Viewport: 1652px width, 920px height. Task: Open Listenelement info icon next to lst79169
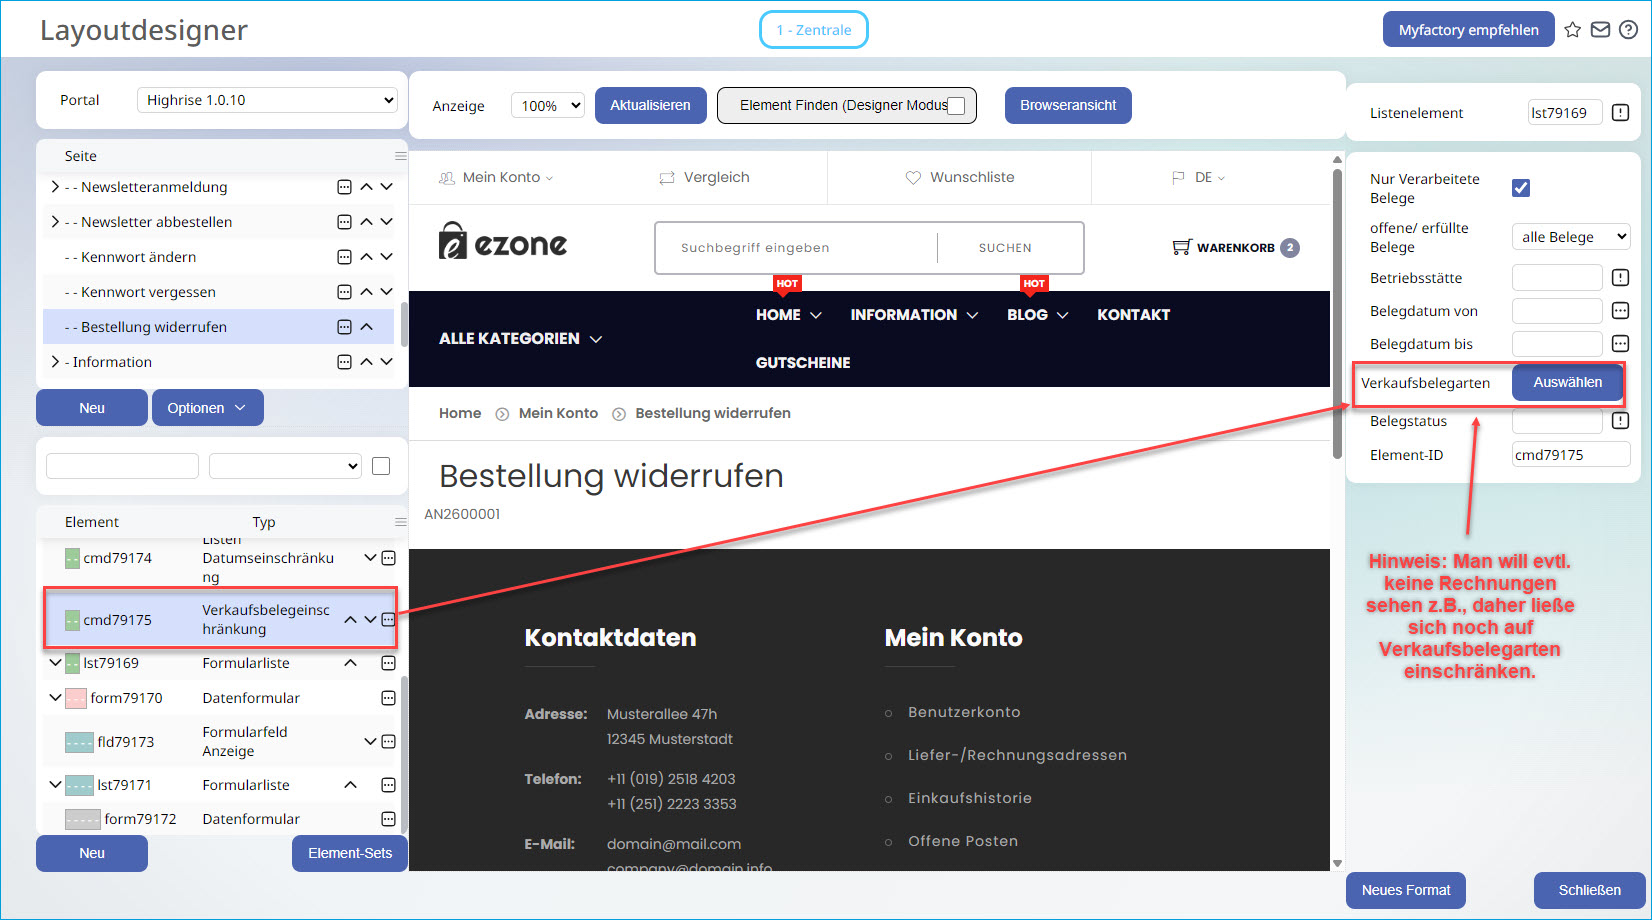1621,113
